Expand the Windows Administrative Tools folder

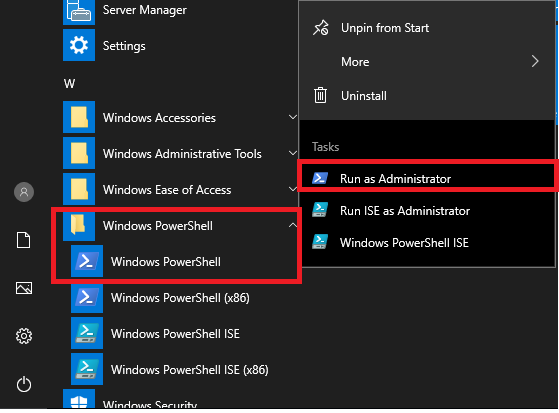pos(180,153)
